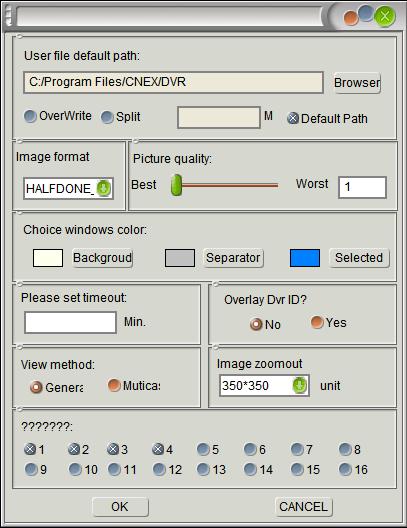Viewport: 407px width, 528px height.
Task: Click the title bar grip handle icon
Action: [x=8, y=16]
